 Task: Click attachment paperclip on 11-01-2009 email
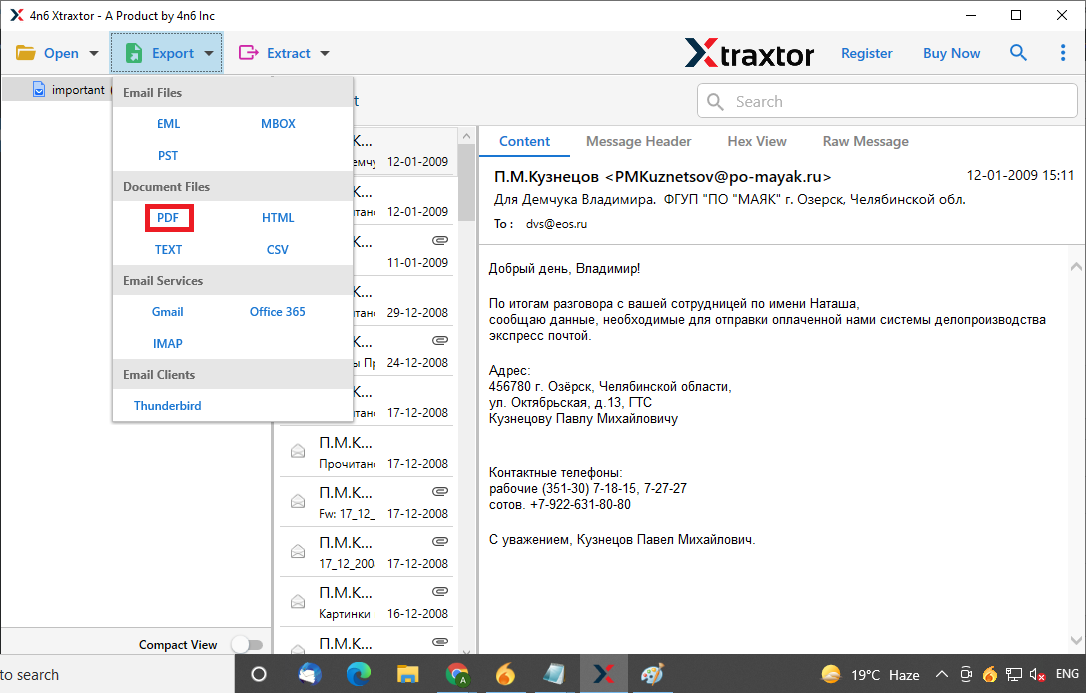pos(440,241)
